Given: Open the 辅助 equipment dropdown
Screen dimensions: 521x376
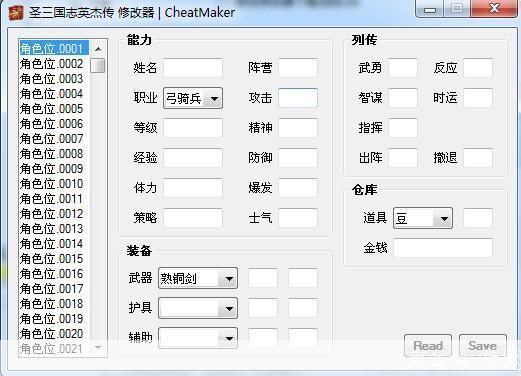Looking at the screenshot, I should (198, 338).
